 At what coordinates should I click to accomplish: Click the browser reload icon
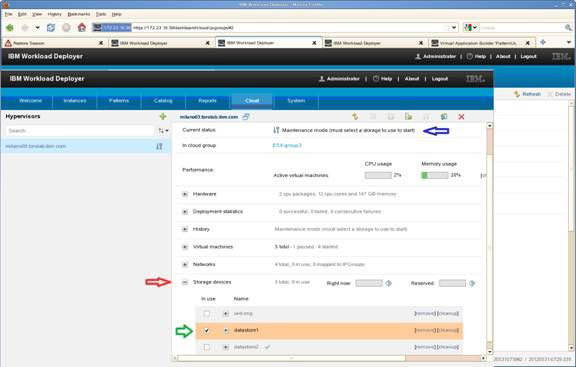[x=51, y=28]
